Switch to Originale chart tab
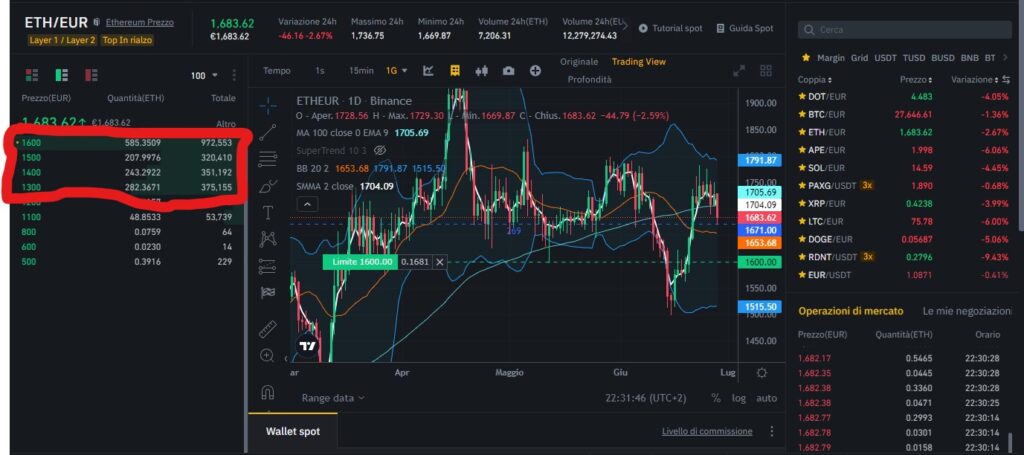This screenshot has width=1024, height=455. point(579,62)
